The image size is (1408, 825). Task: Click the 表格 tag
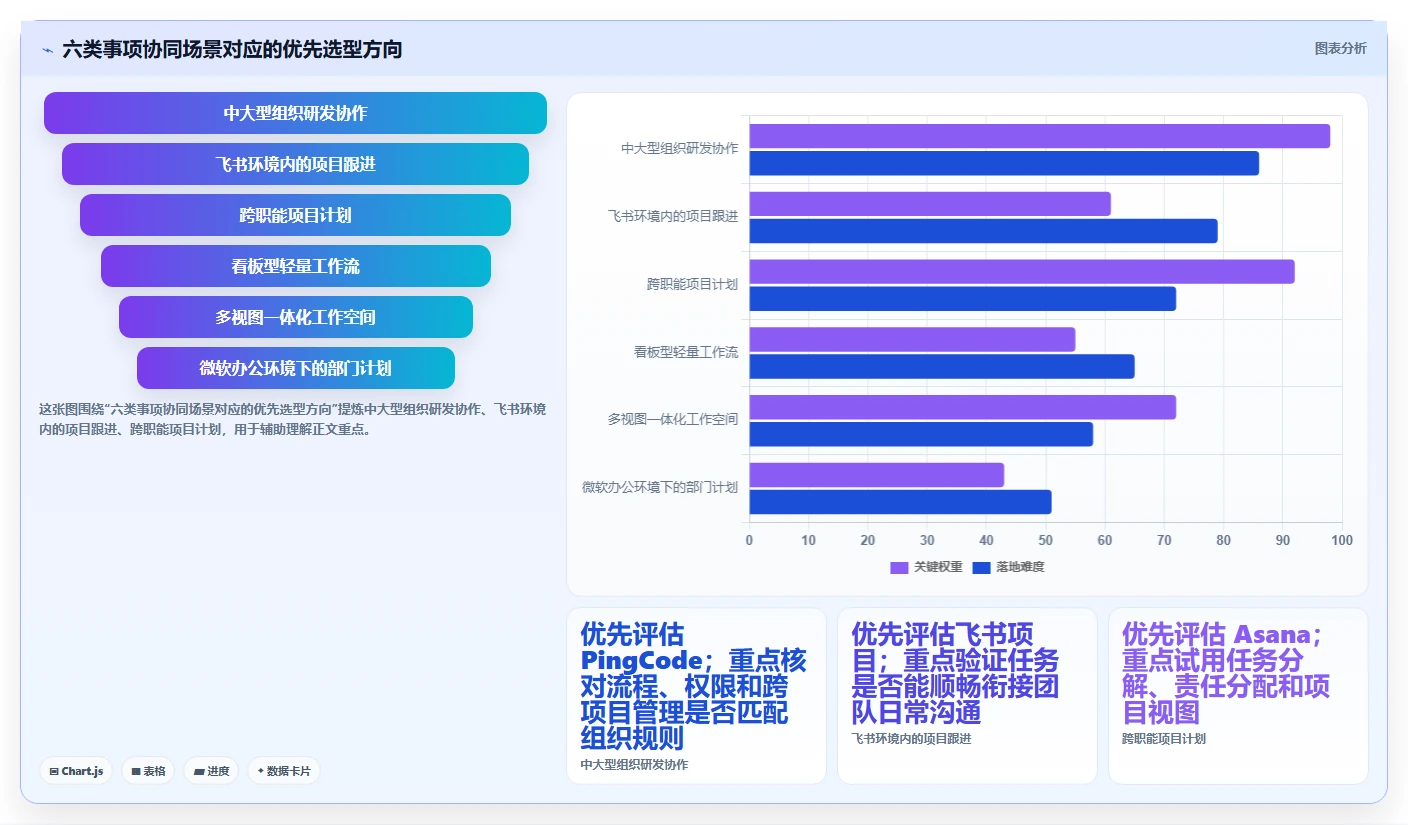click(148, 771)
